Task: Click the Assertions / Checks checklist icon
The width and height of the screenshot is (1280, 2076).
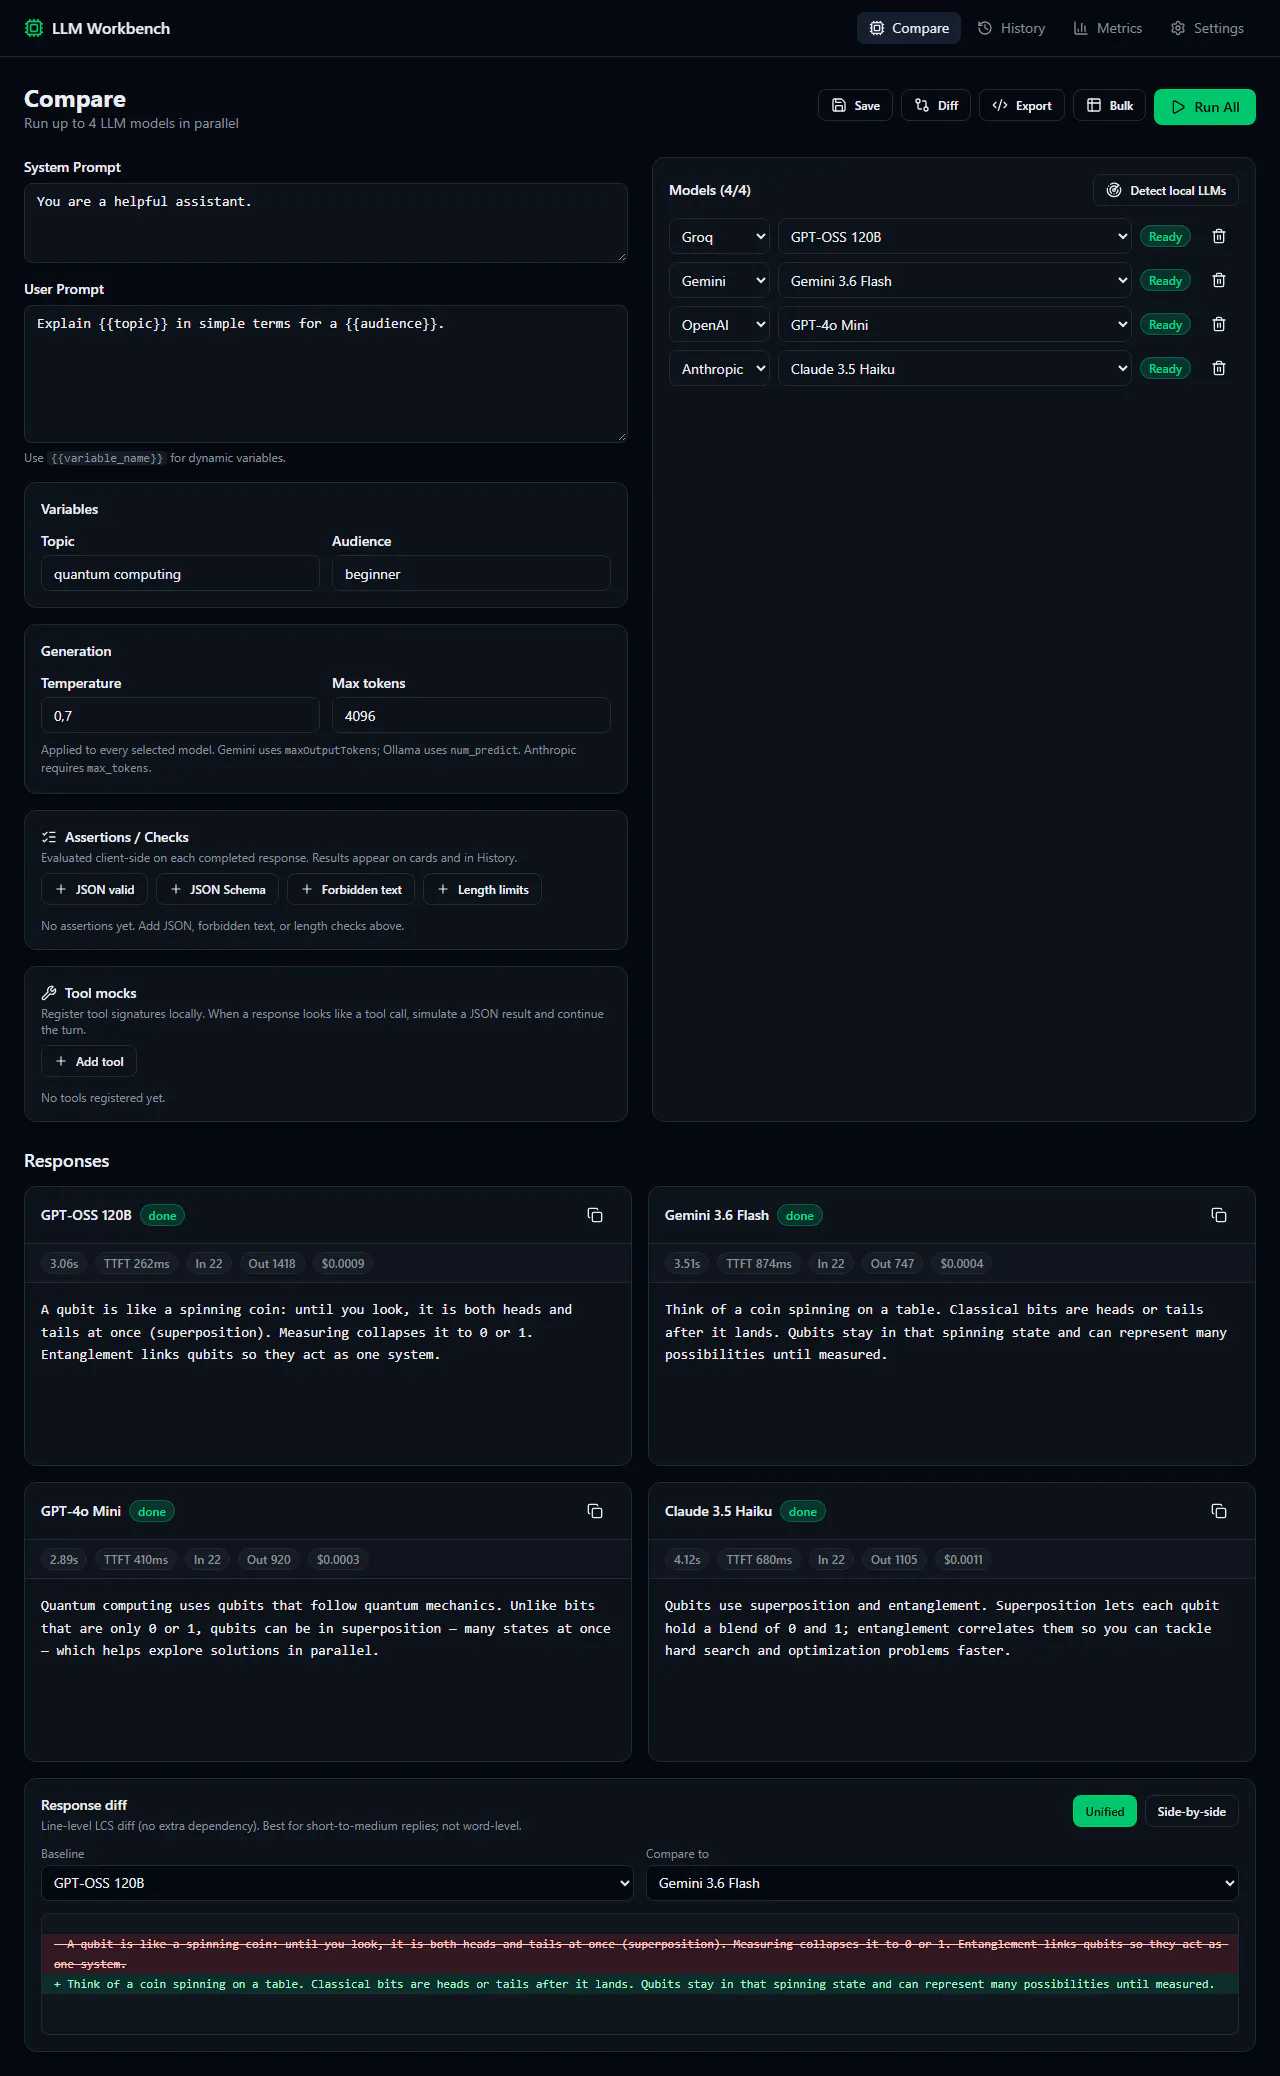Action: click(x=49, y=837)
